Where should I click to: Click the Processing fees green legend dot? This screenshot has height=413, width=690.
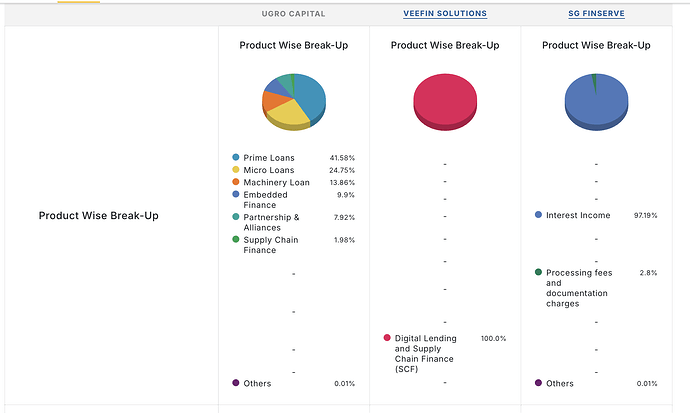(538, 272)
